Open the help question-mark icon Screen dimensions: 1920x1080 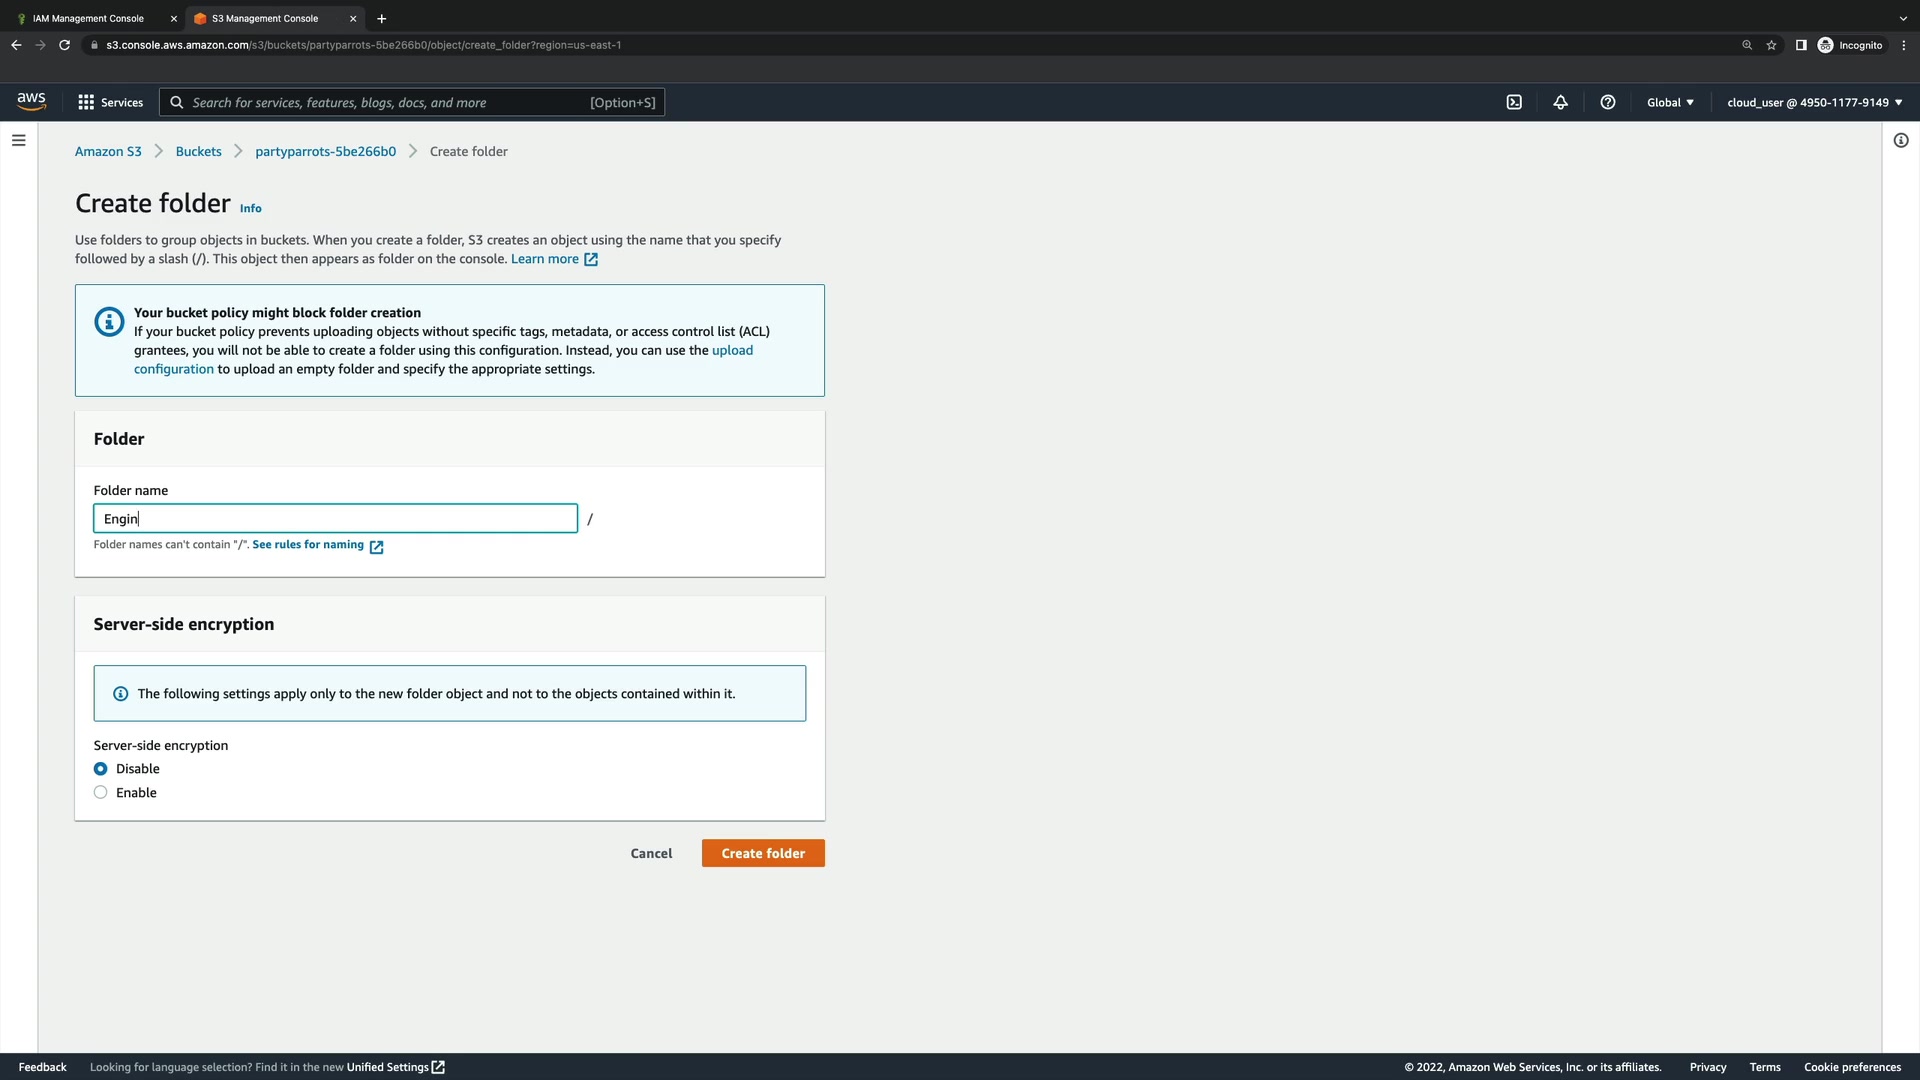[1607, 102]
